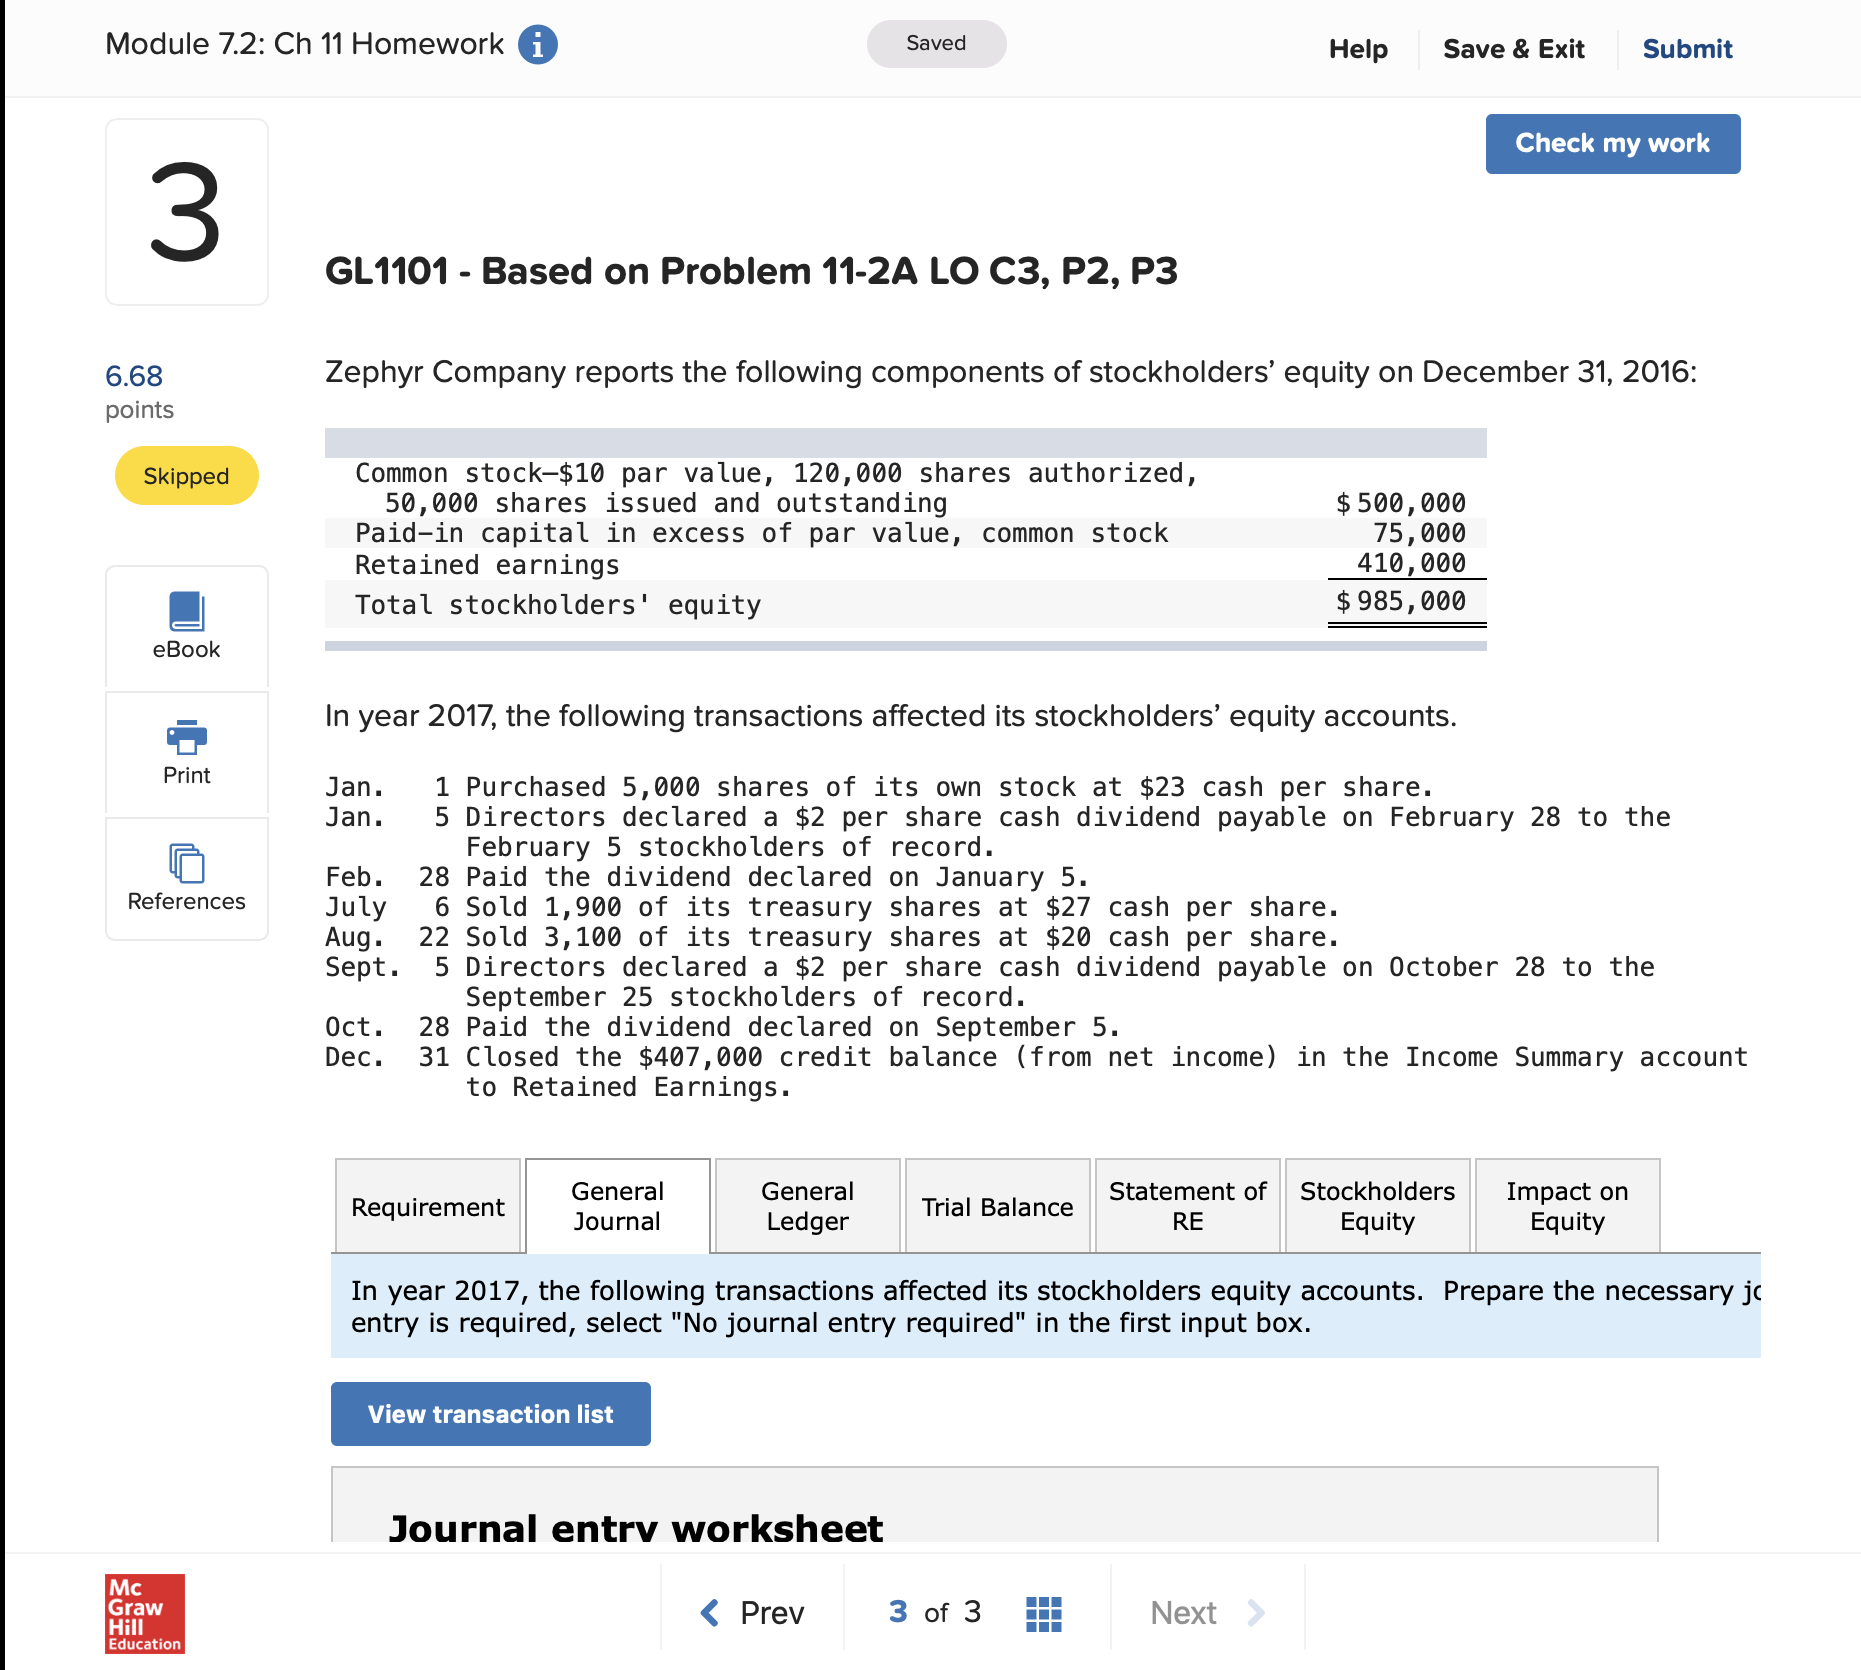This screenshot has height=1670, width=1861.
Task: Submit the homework assignment
Action: (1687, 49)
